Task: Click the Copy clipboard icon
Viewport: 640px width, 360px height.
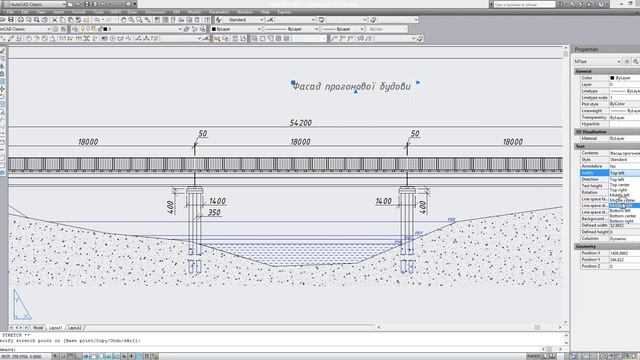Action: point(62,20)
